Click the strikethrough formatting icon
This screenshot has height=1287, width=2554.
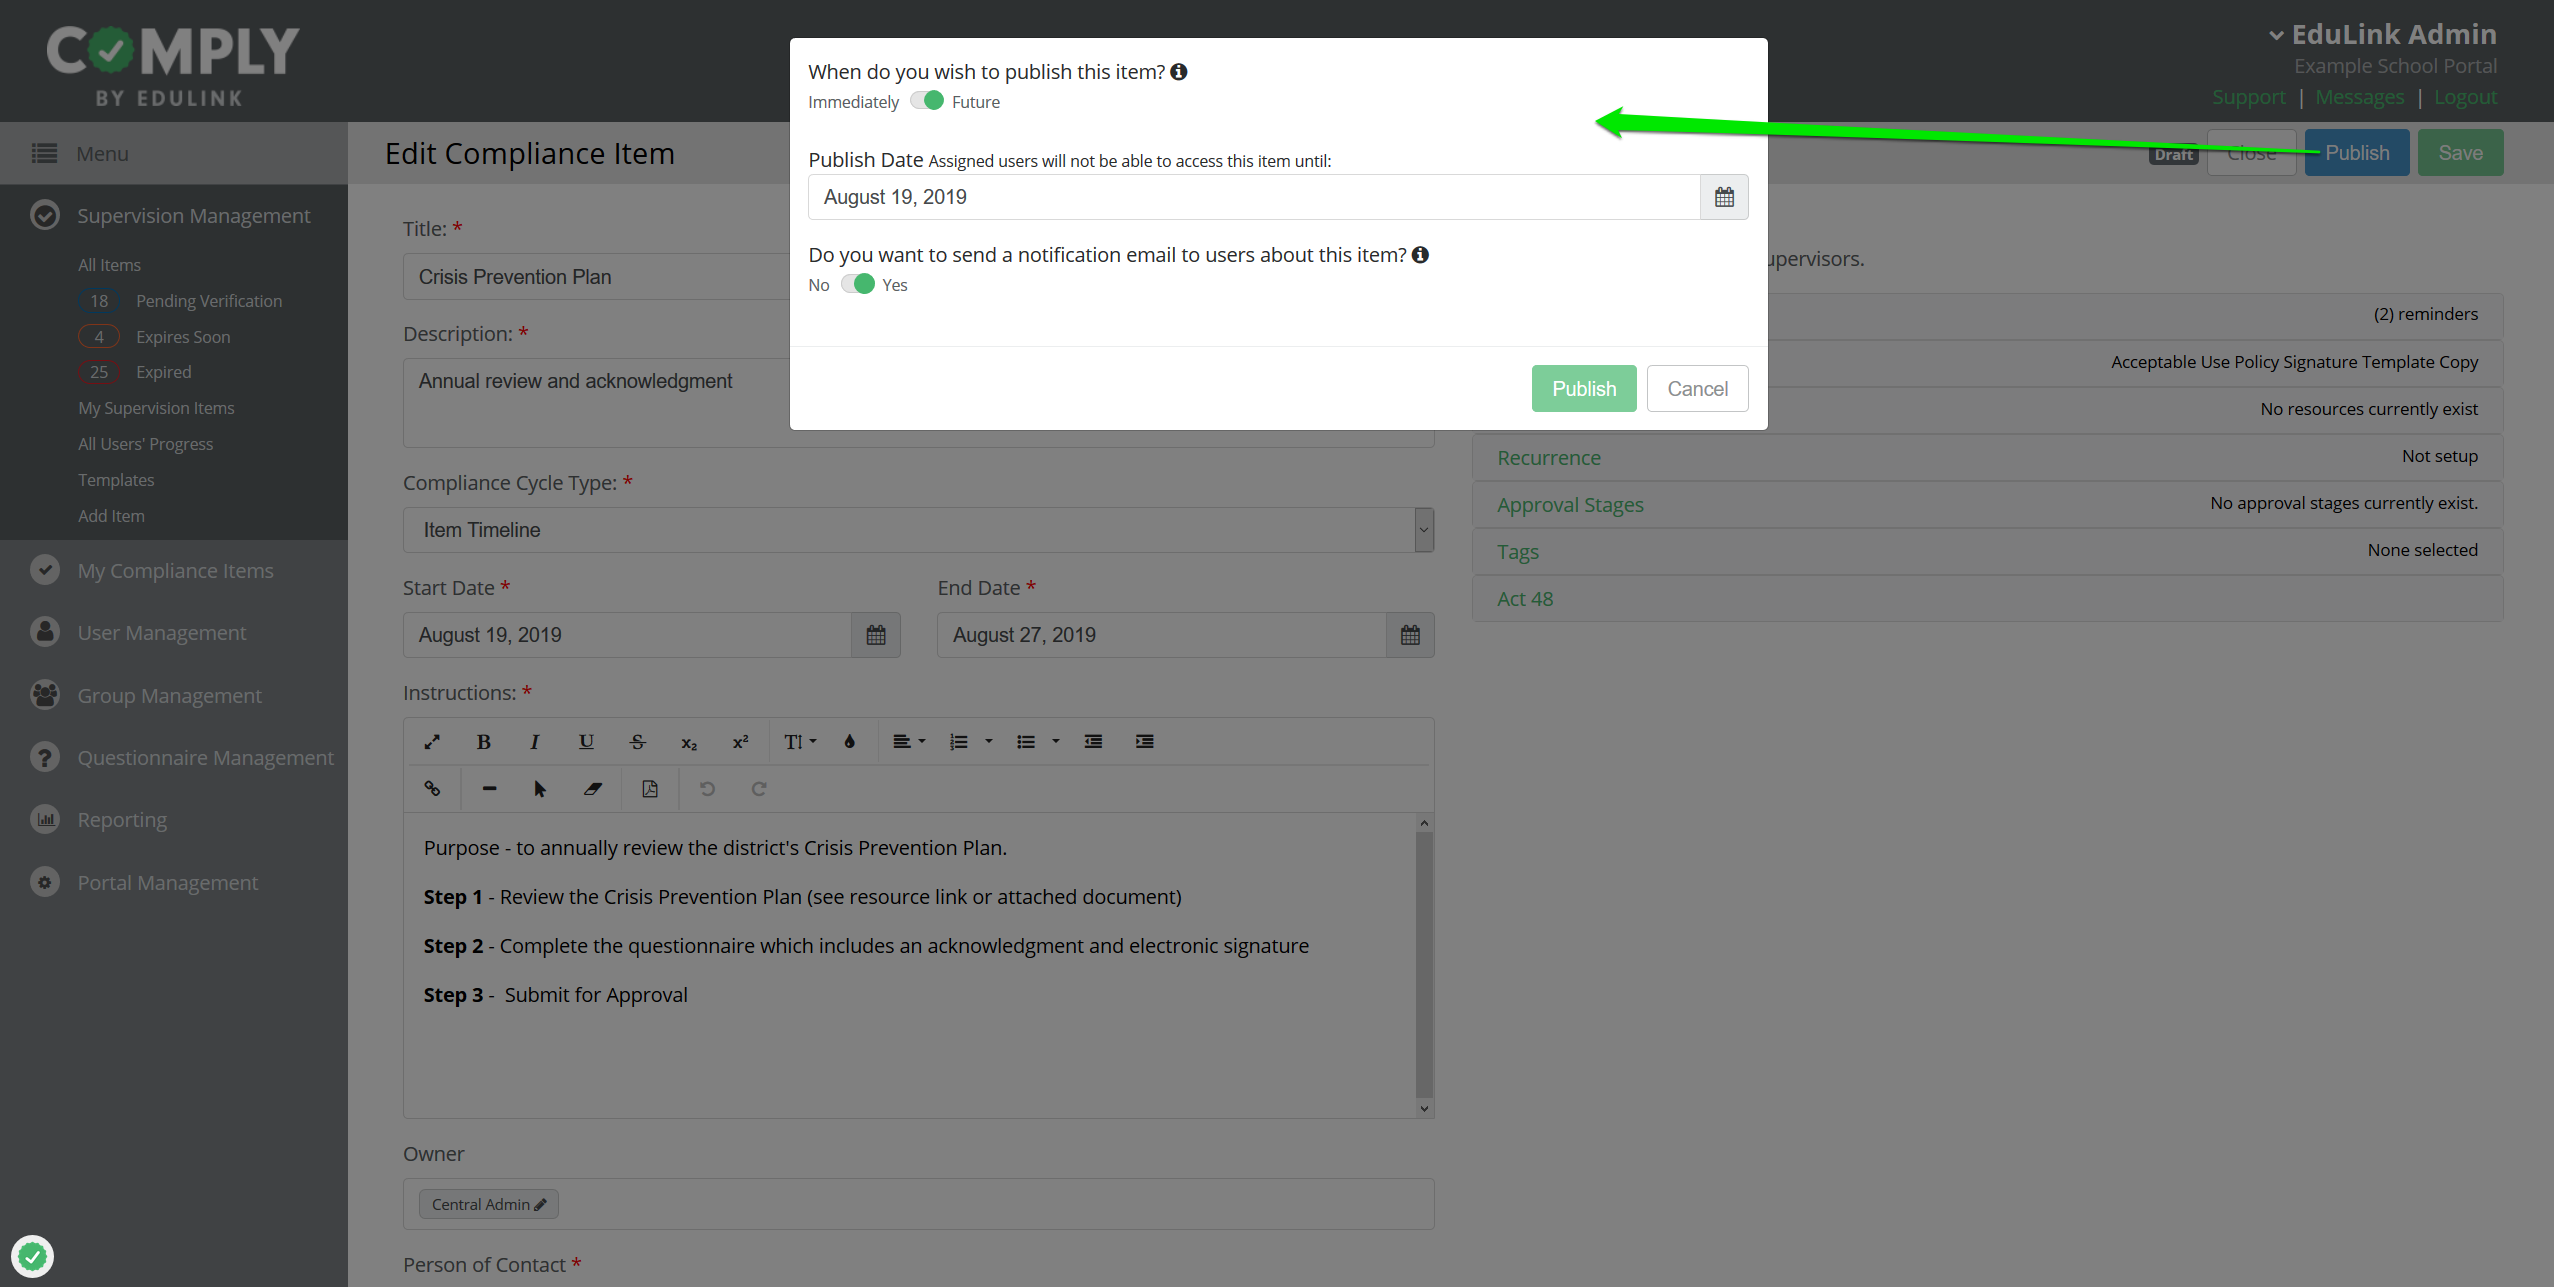637,742
